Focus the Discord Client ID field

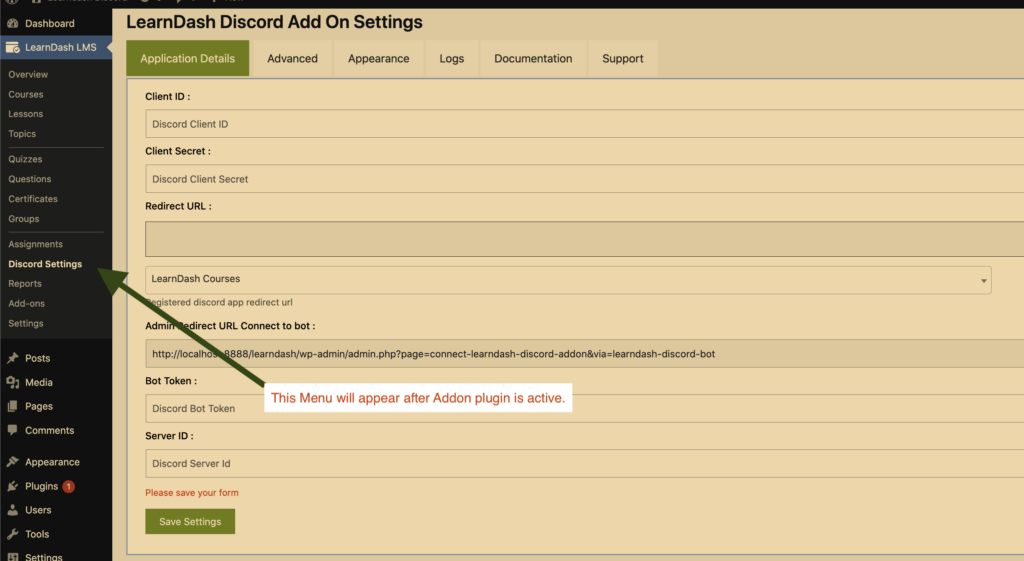(584, 123)
